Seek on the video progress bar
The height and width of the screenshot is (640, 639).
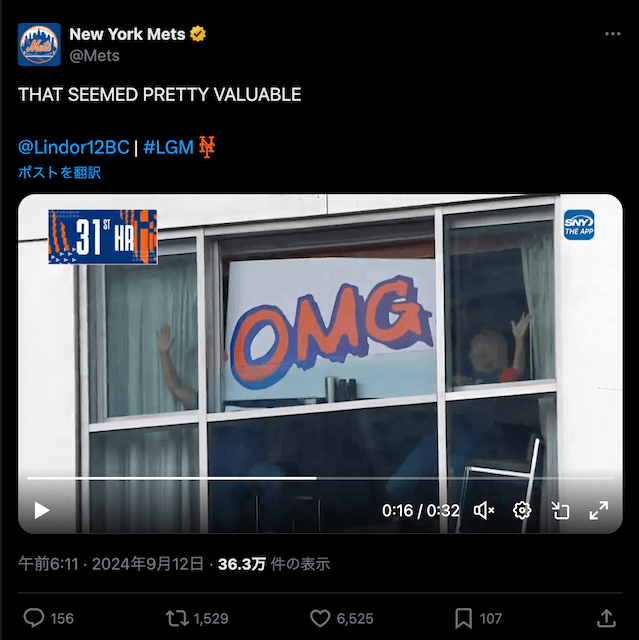point(320,478)
